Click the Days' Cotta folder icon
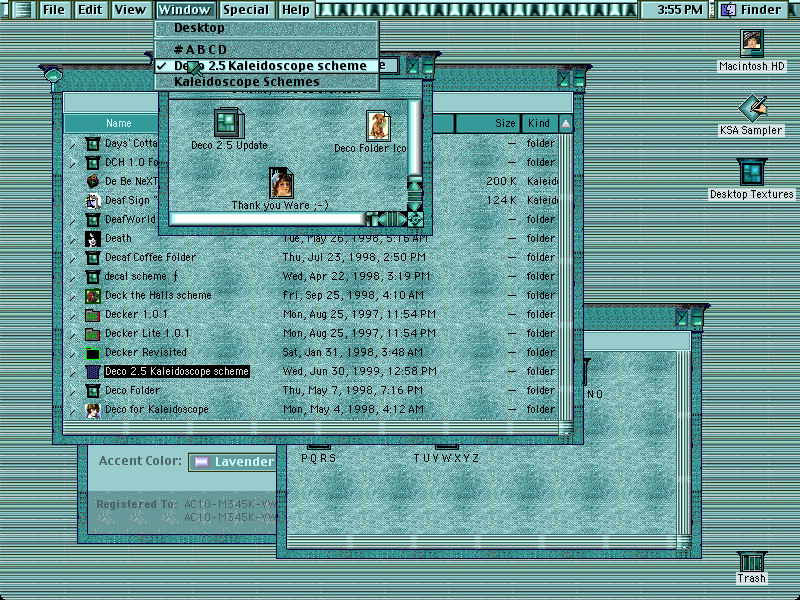Screen dimensions: 800x600 (x=92, y=144)
